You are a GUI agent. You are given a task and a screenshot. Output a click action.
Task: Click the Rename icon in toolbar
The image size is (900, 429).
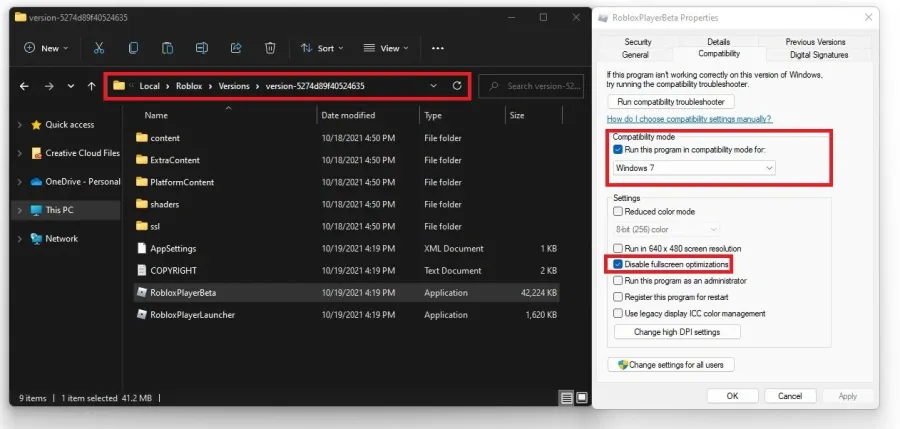201,48
